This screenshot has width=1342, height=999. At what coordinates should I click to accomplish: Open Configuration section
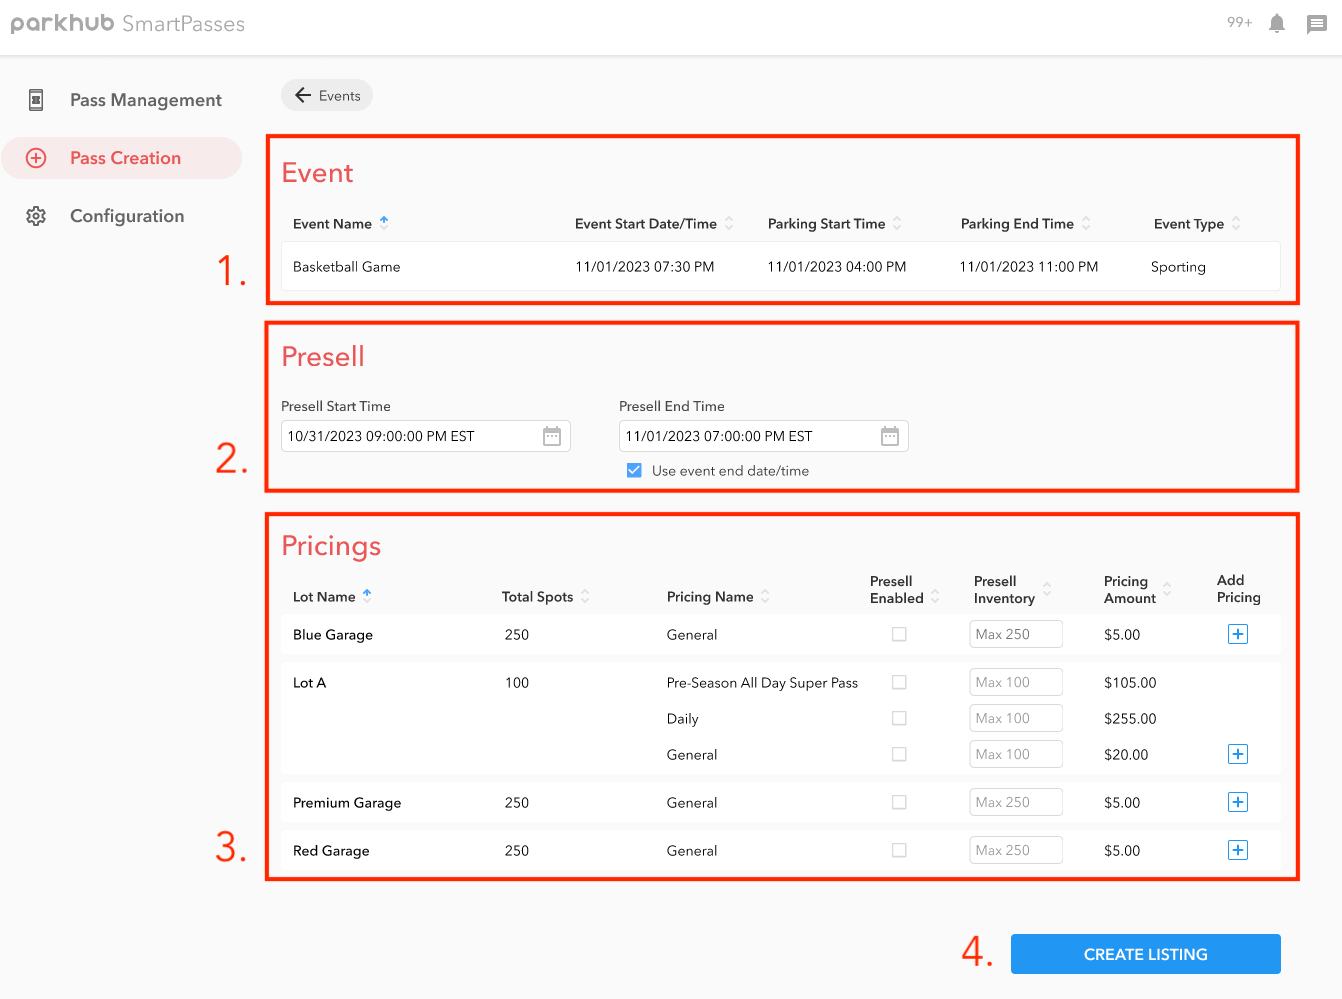[122, 216]
